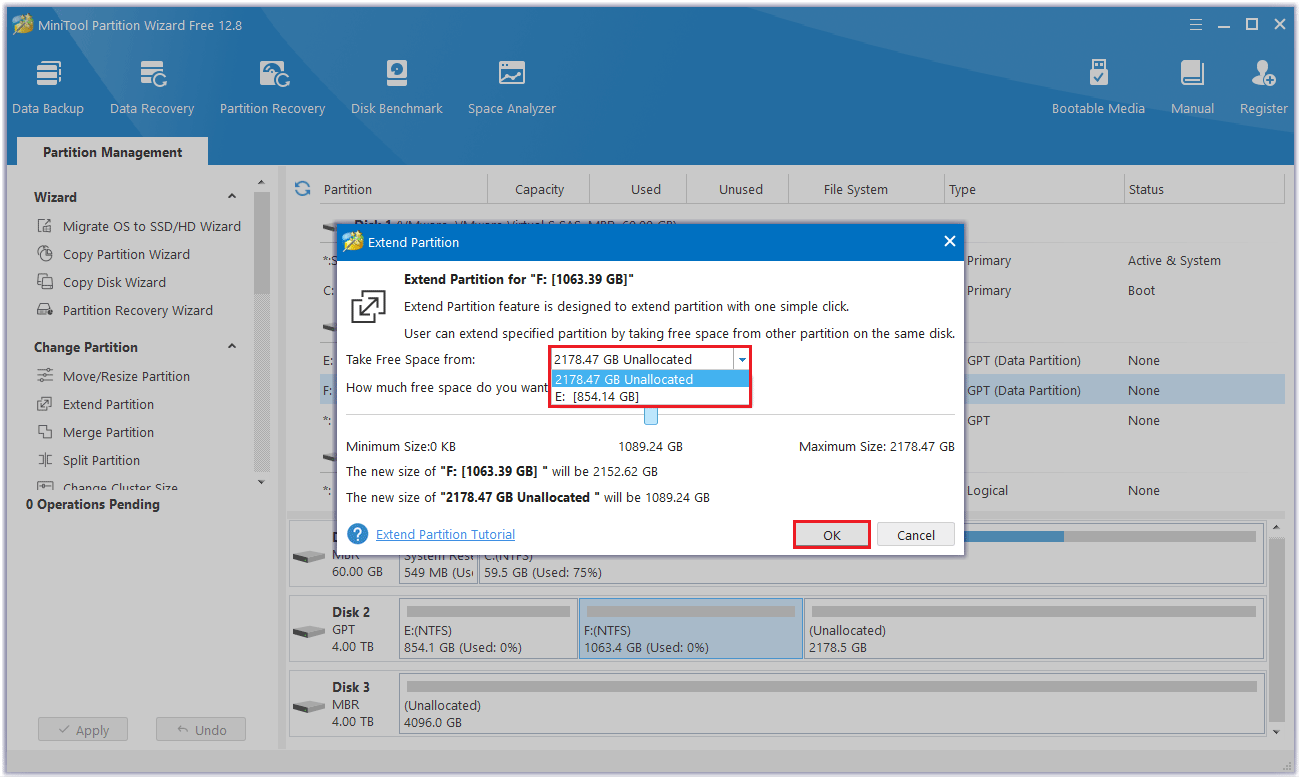Sort by the Unused column header
The image size is (1299, 777).
click(x=740, y=189)
